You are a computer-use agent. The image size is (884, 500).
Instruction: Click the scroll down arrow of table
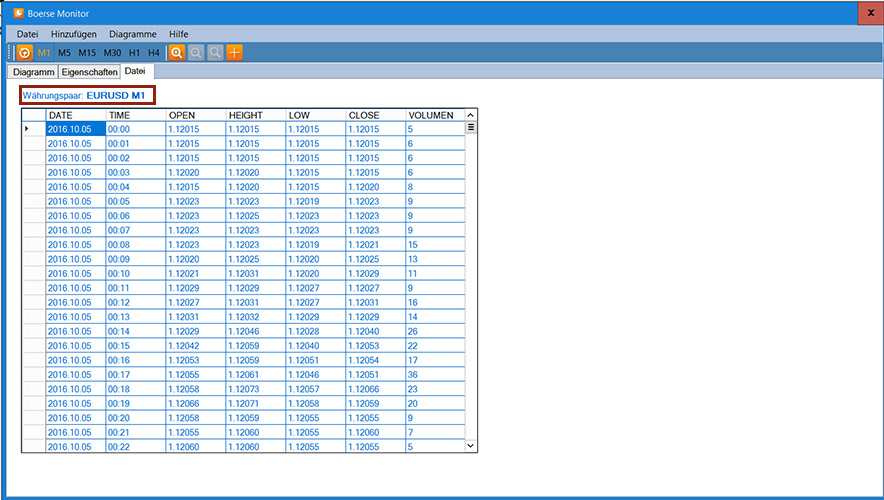tap(472, 446)
